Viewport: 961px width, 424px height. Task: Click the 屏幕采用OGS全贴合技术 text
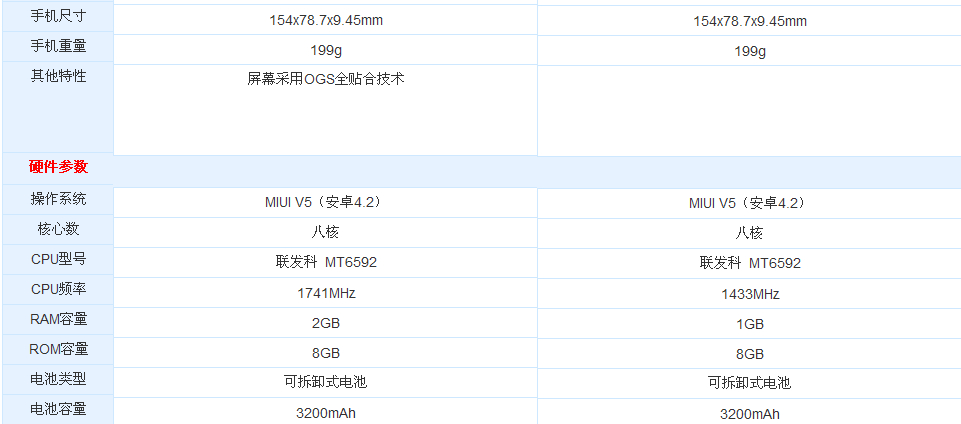(326, 78)
